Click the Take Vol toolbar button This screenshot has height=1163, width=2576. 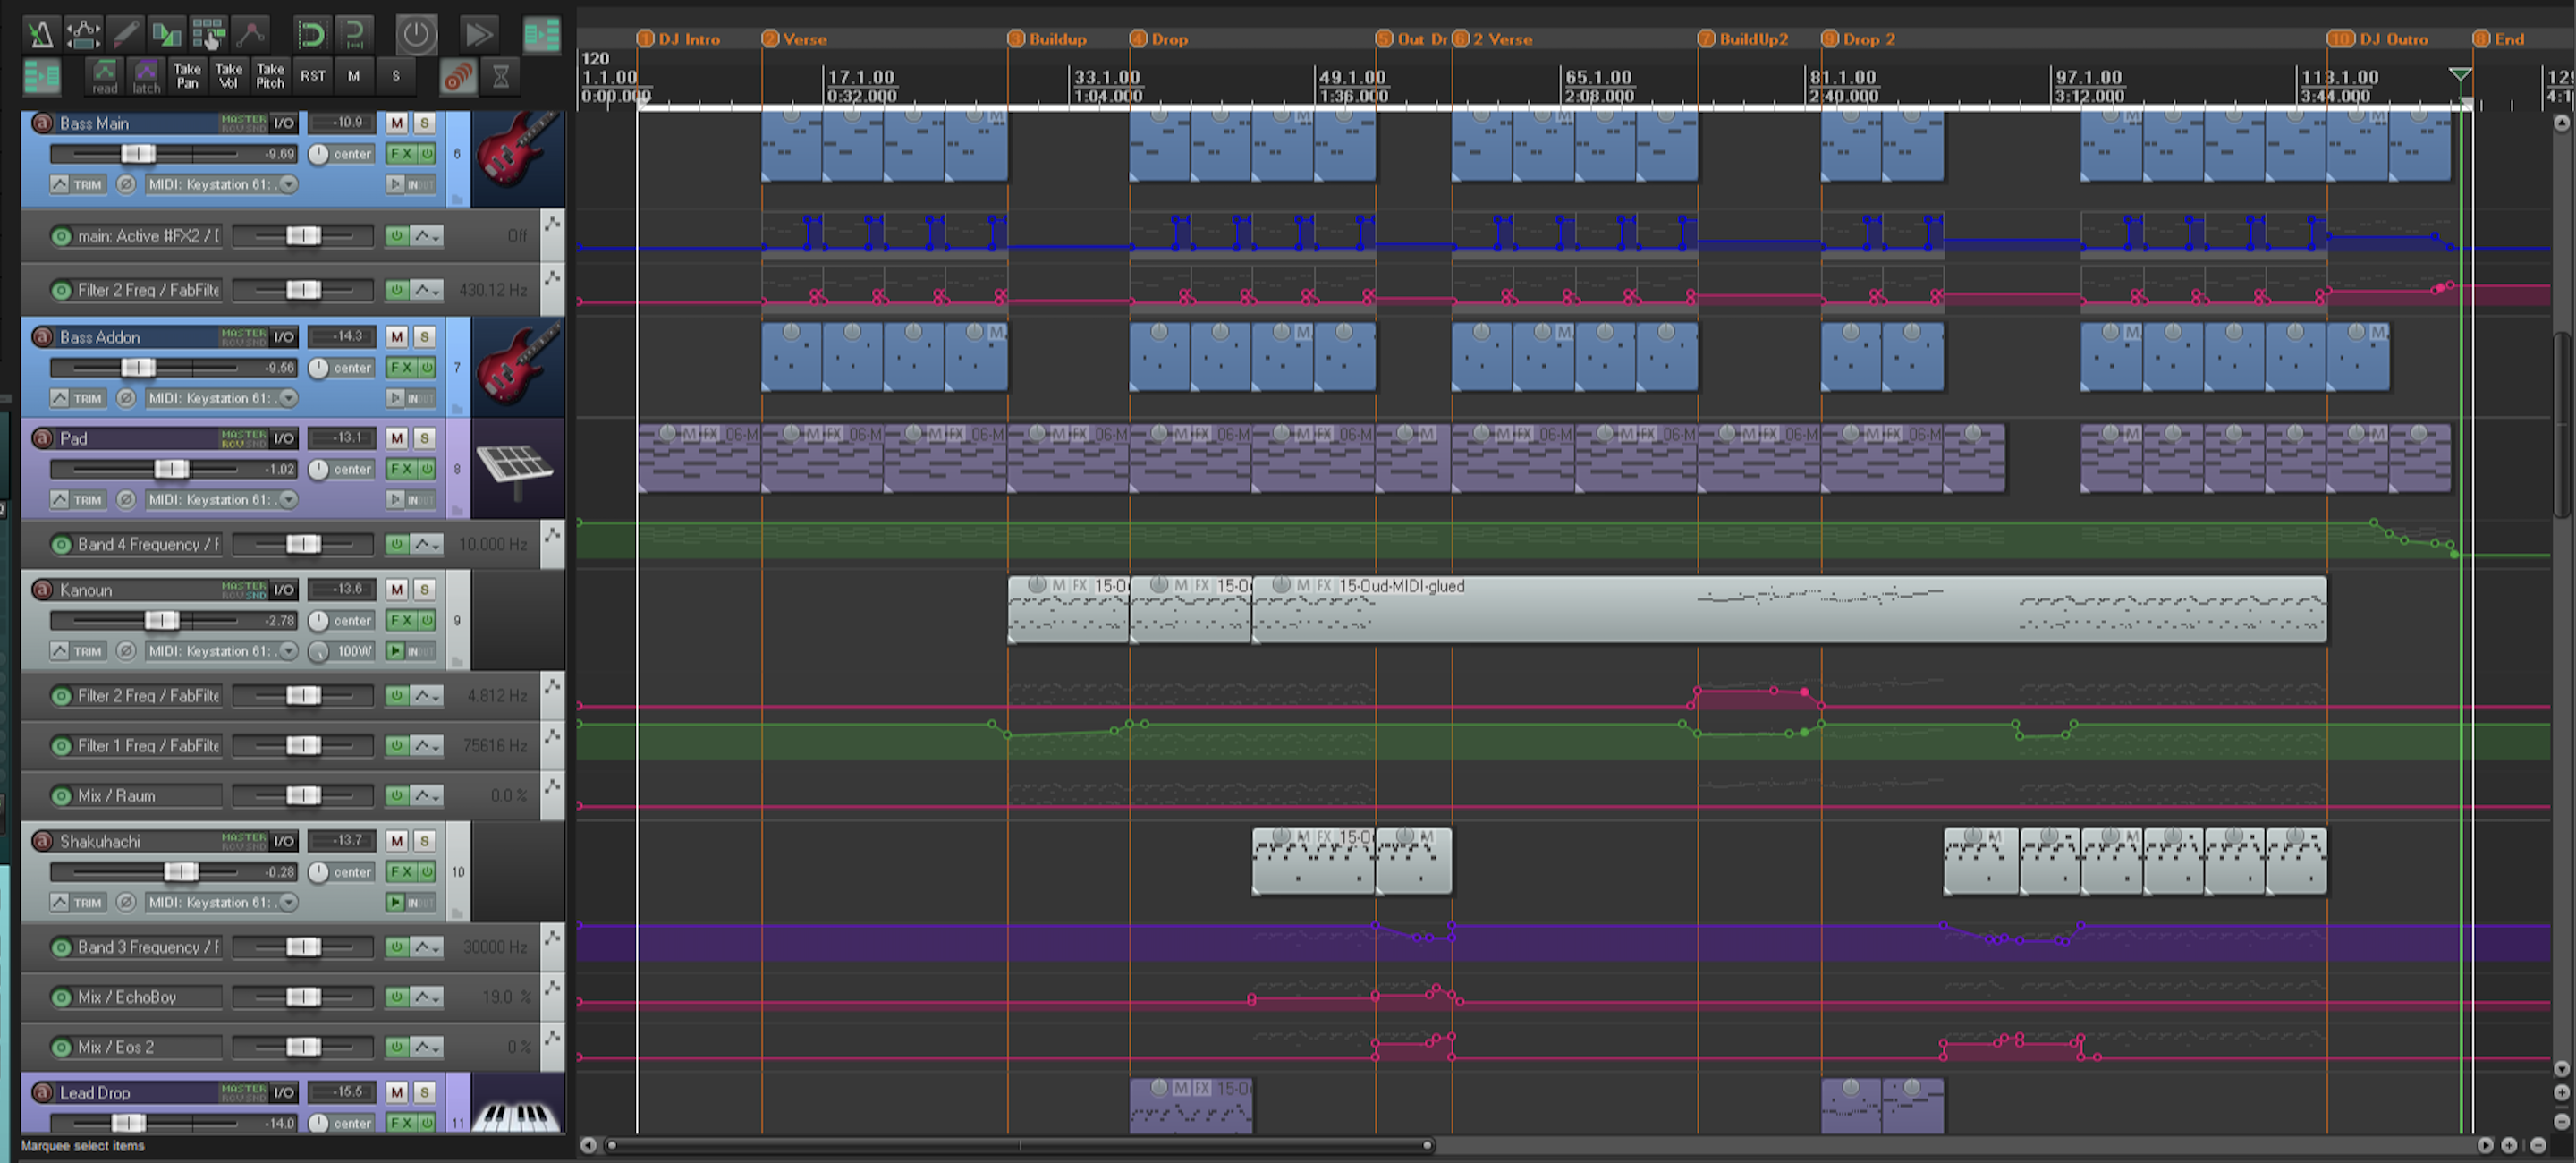pos(229,76)
